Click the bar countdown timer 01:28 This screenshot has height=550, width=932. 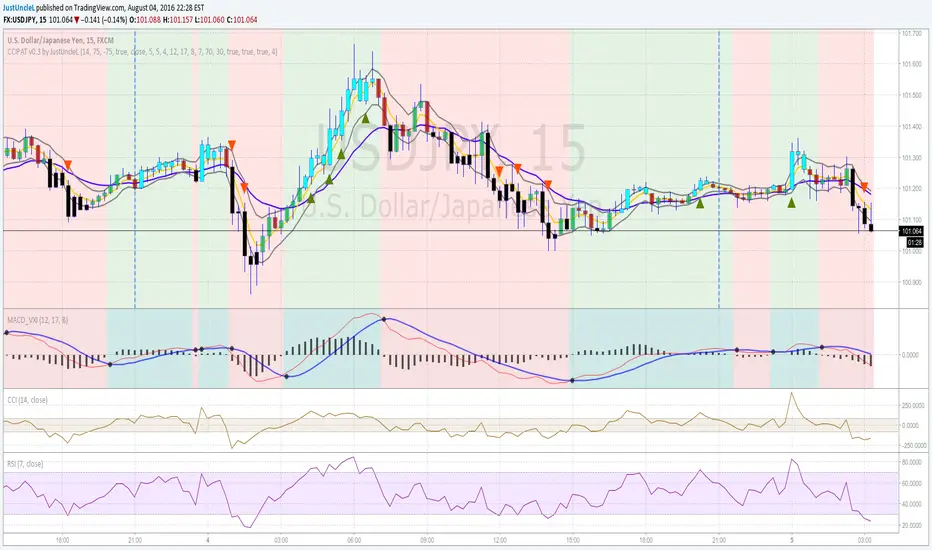(x=915, y=243)
